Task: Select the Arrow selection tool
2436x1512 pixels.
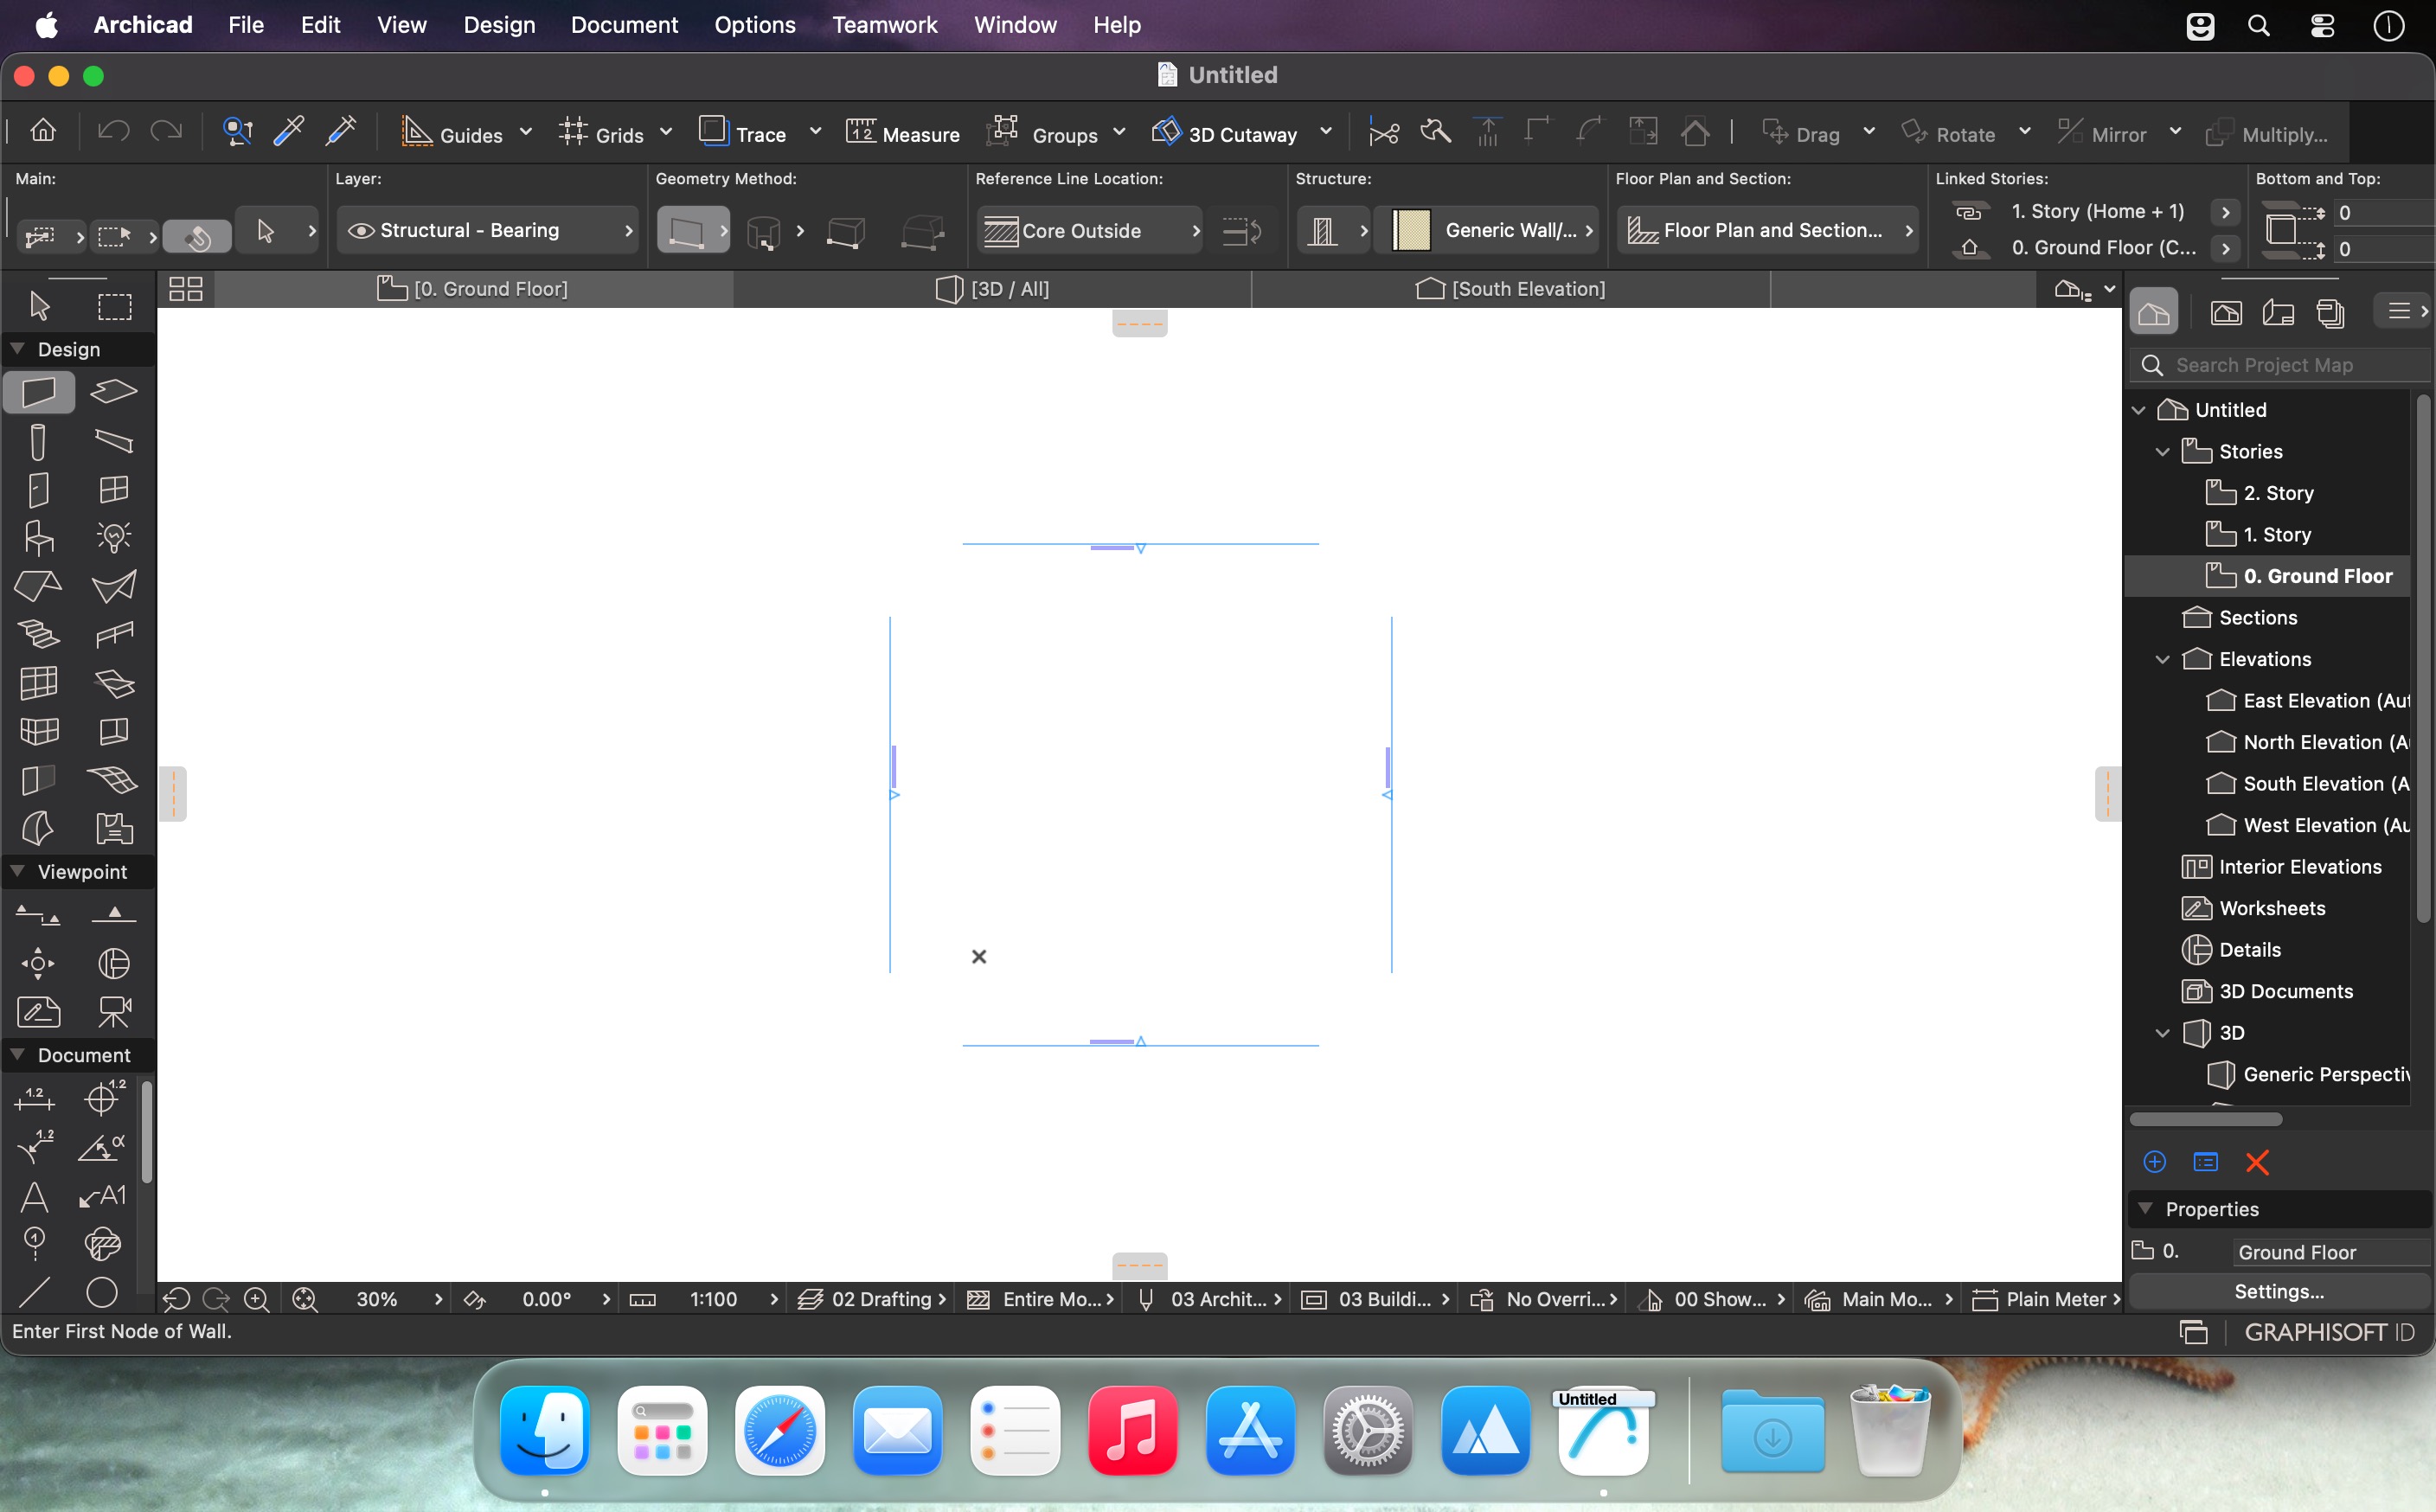Action: (x=39, y=306)
